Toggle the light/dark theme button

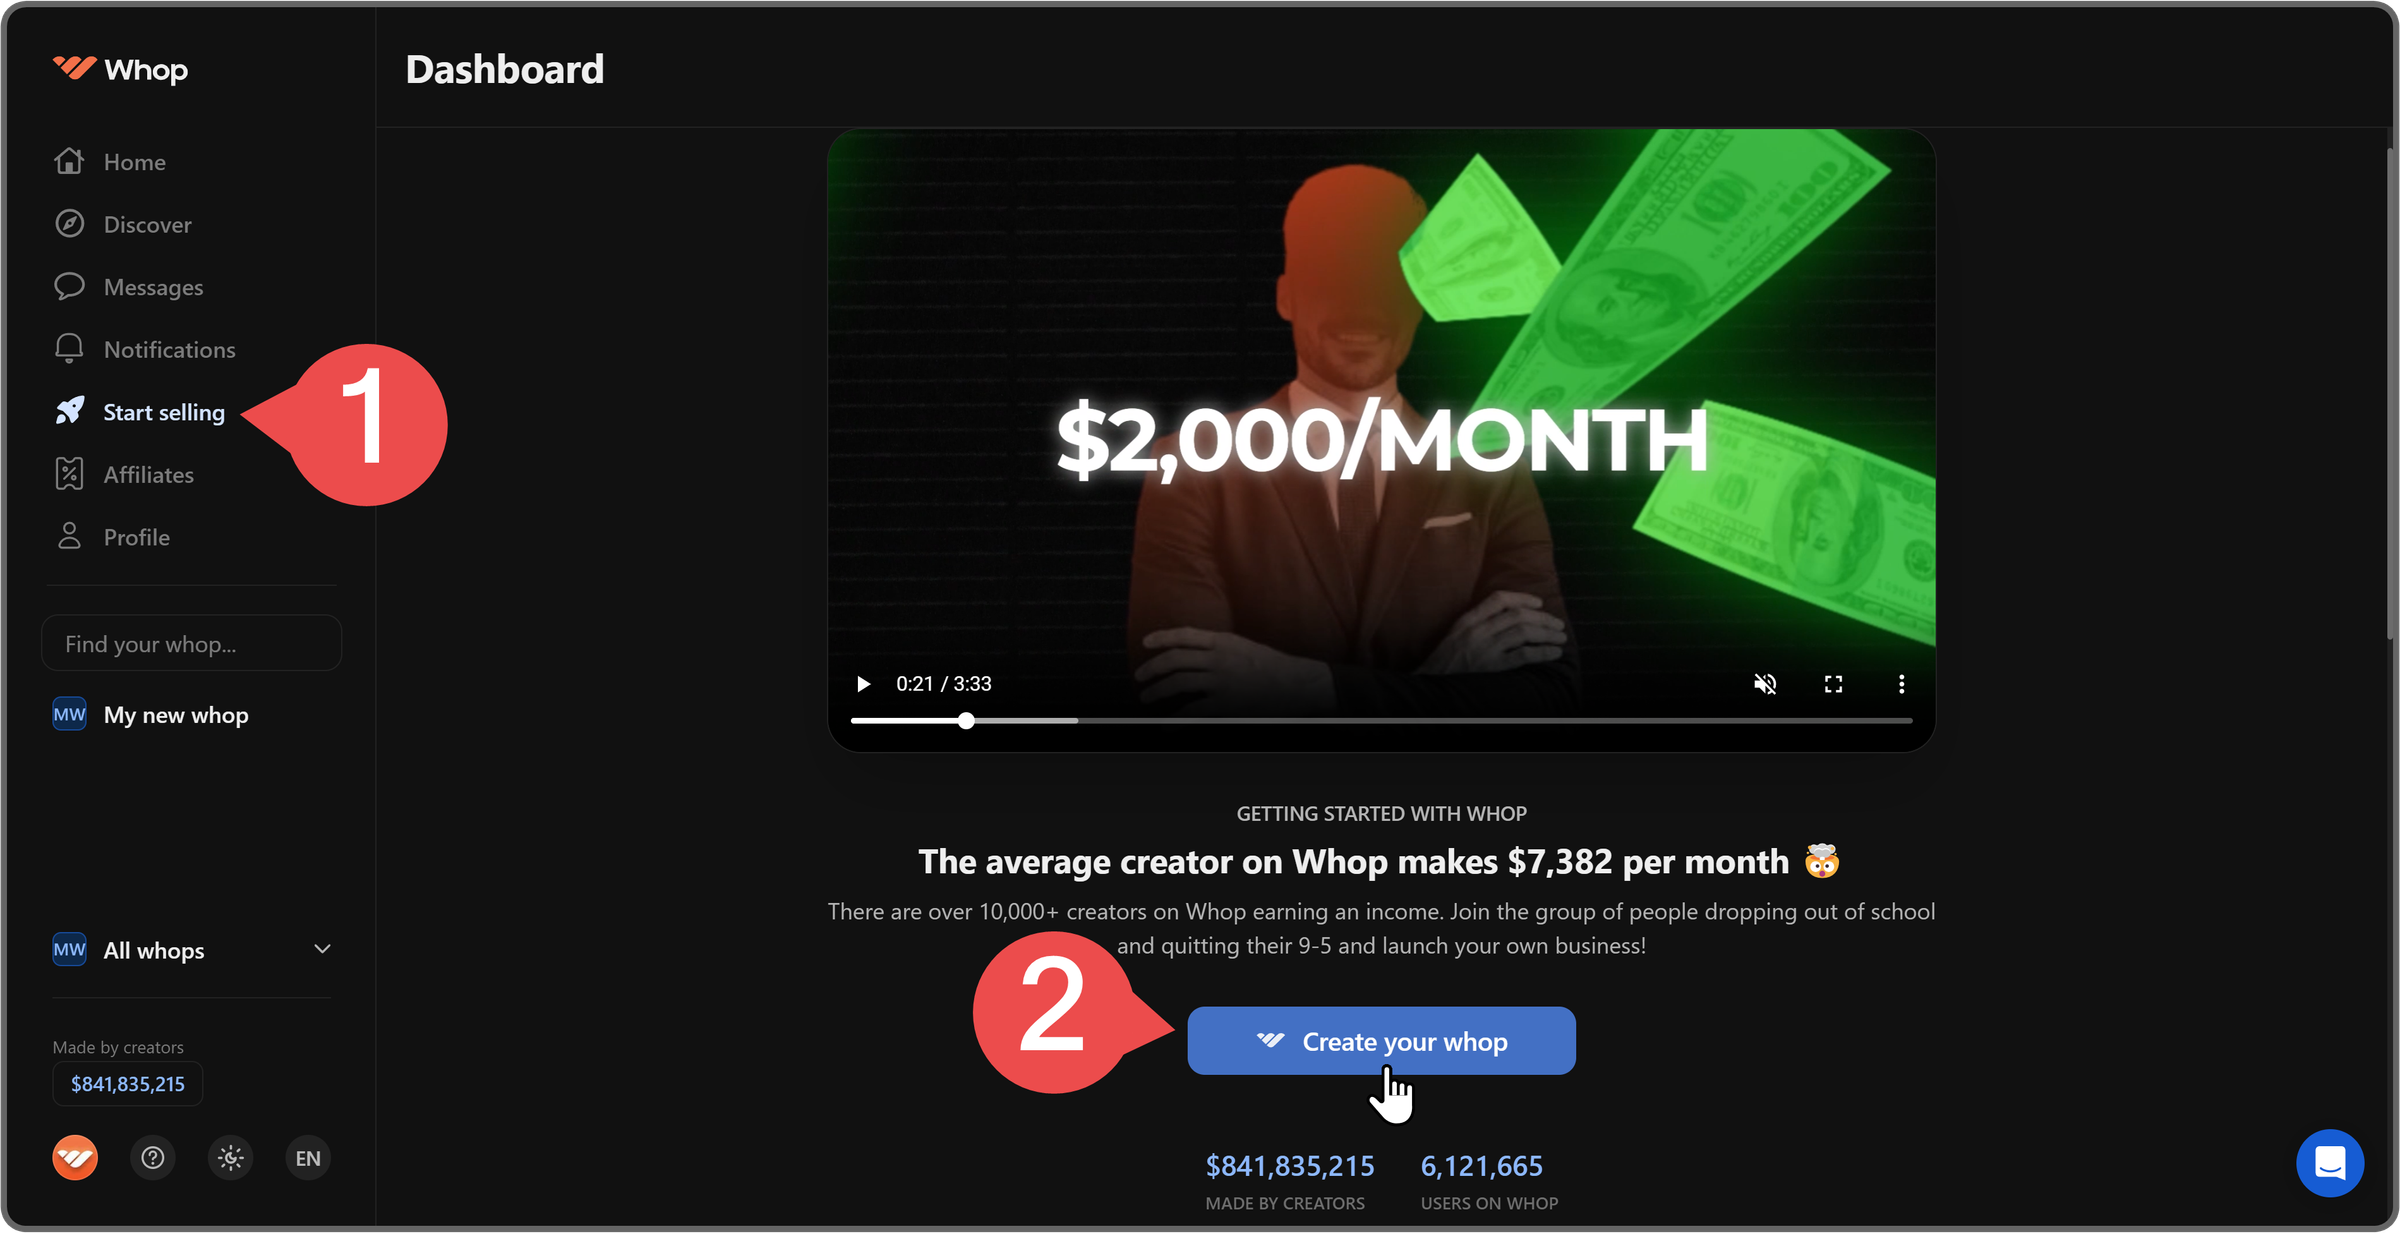231,1158
